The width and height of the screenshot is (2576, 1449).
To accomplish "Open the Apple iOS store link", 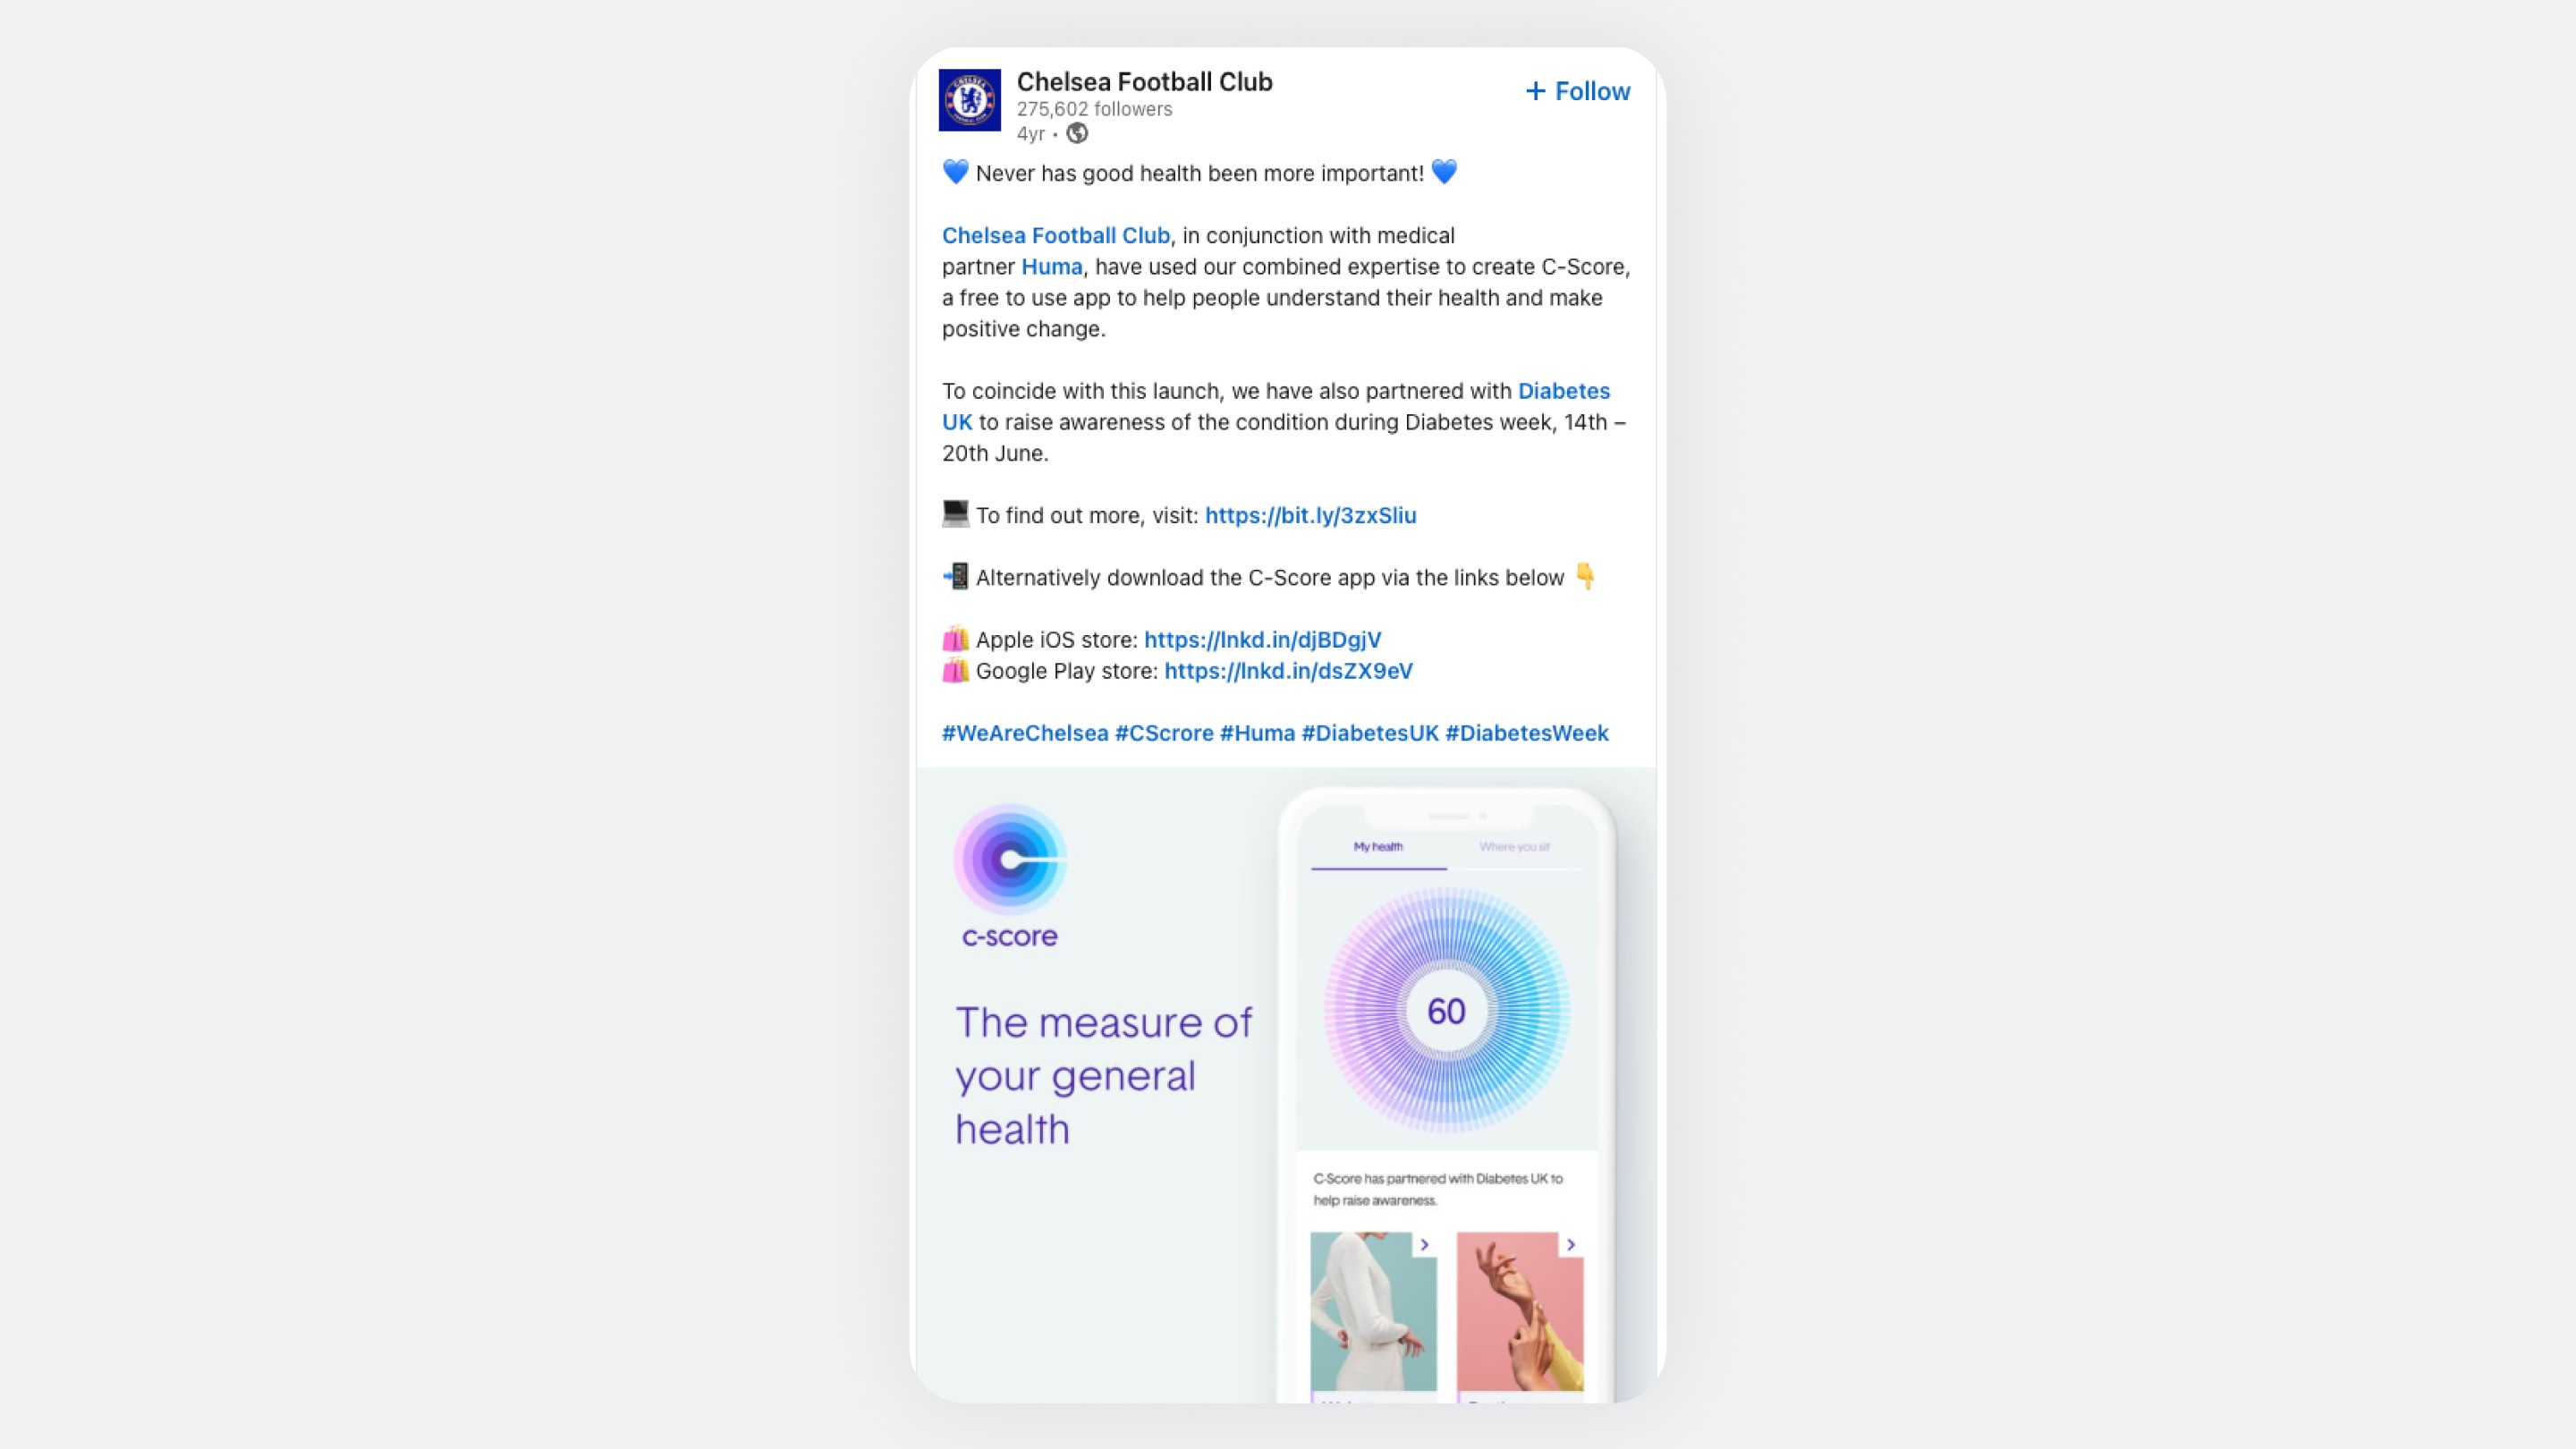I will click(x=1262, y=640).
